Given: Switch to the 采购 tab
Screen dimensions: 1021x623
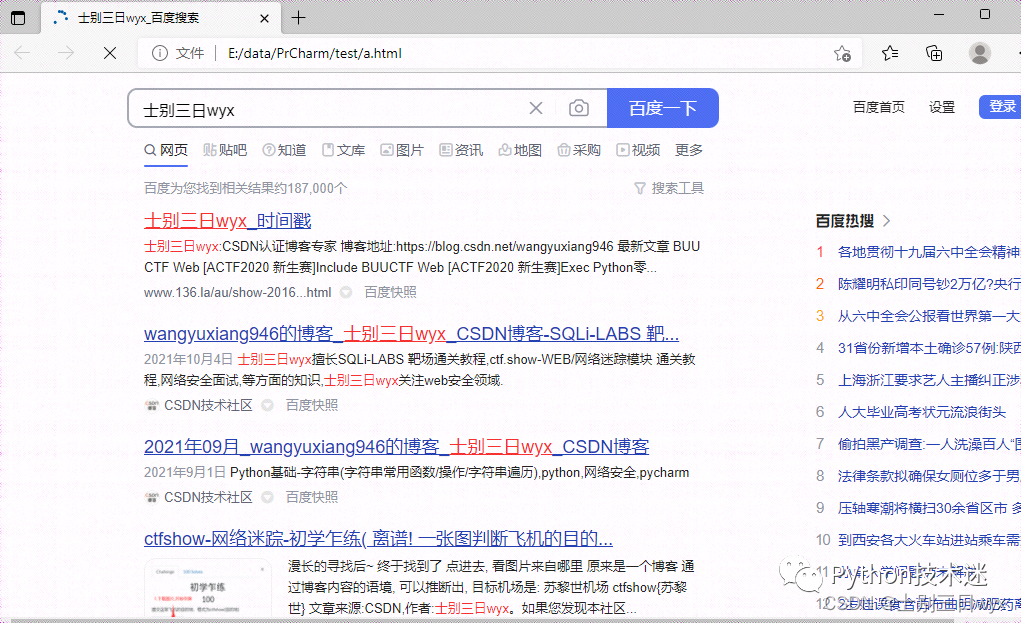Looking at the screenshot, I should click(x=579, y=150).
